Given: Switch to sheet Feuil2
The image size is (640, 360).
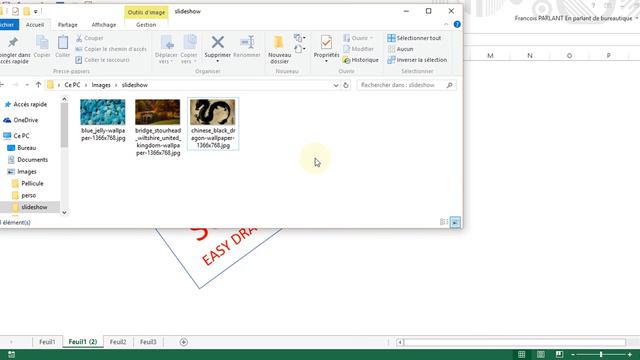Looking at the screenshot, I should (118, 342).
